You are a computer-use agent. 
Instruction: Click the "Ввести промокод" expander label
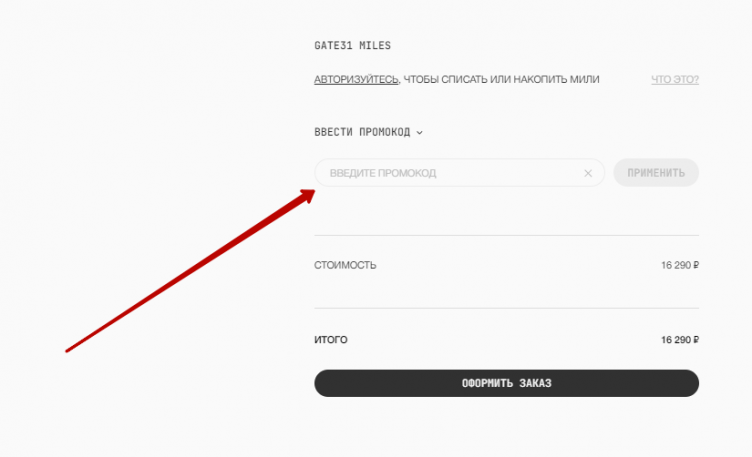point(362,132)
